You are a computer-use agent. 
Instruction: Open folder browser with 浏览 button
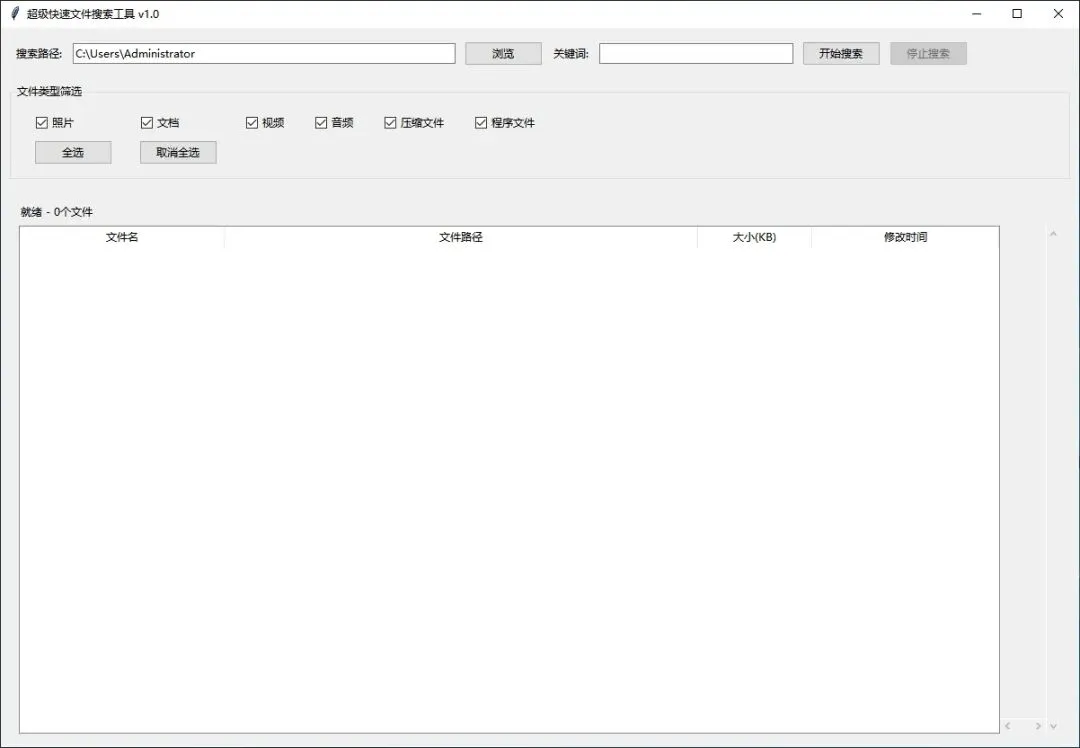pos(503,54)
